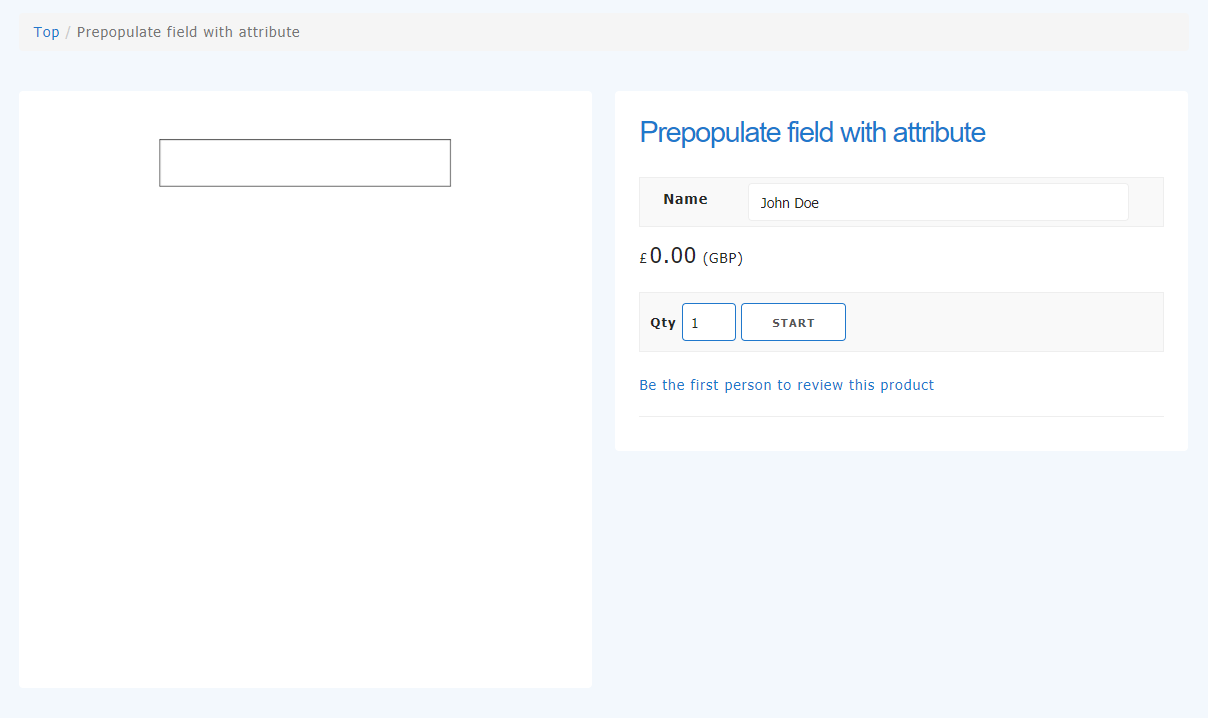Click the Name label next to the input
The height and width of the screenshot is (718, 1208).
[684, 198]
